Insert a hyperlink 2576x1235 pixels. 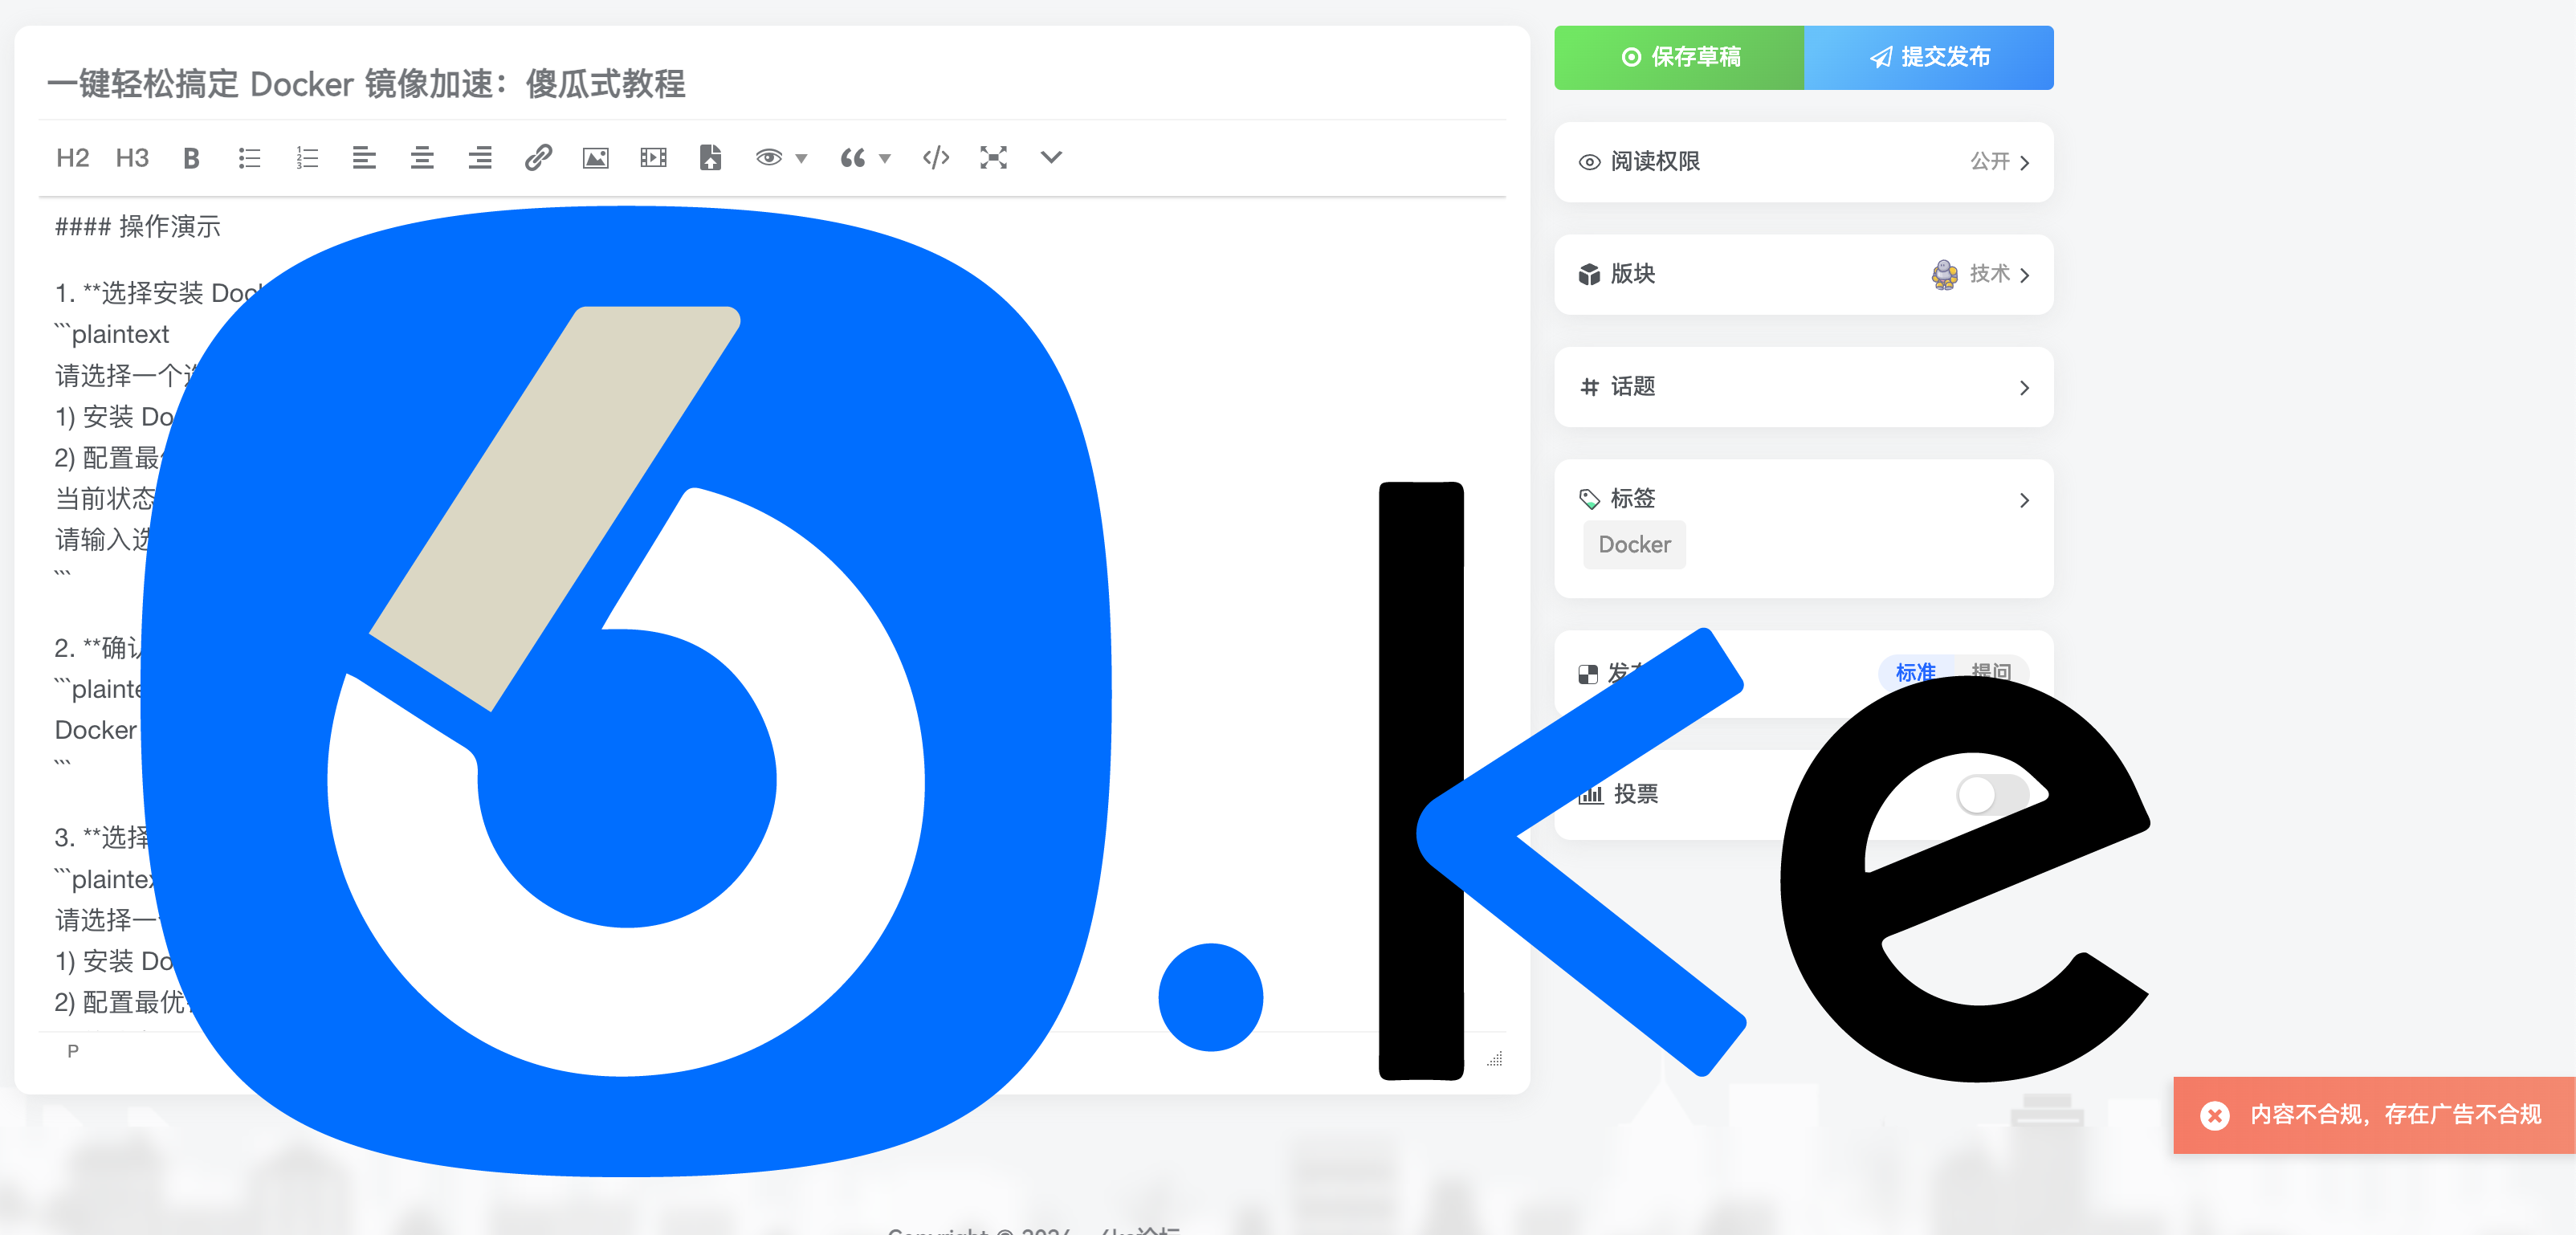[538, 157]
